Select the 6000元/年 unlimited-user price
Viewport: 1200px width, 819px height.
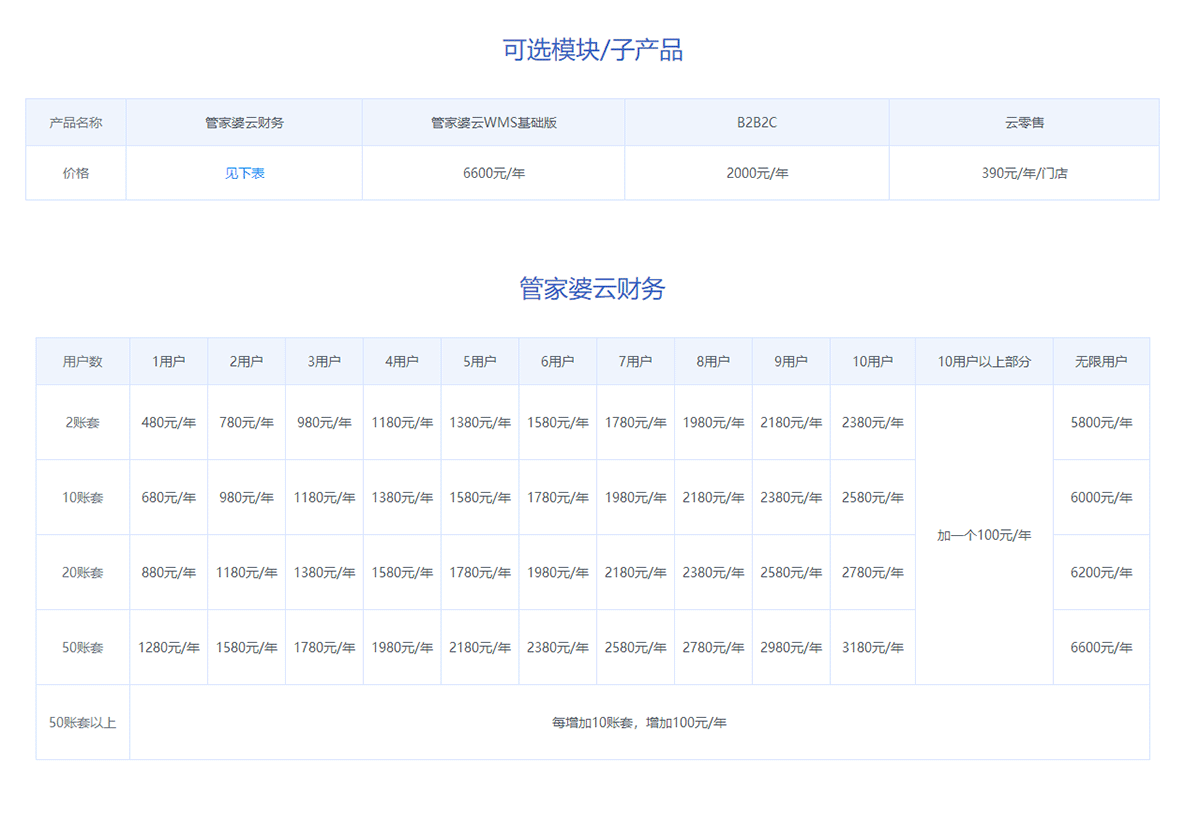1101,498
